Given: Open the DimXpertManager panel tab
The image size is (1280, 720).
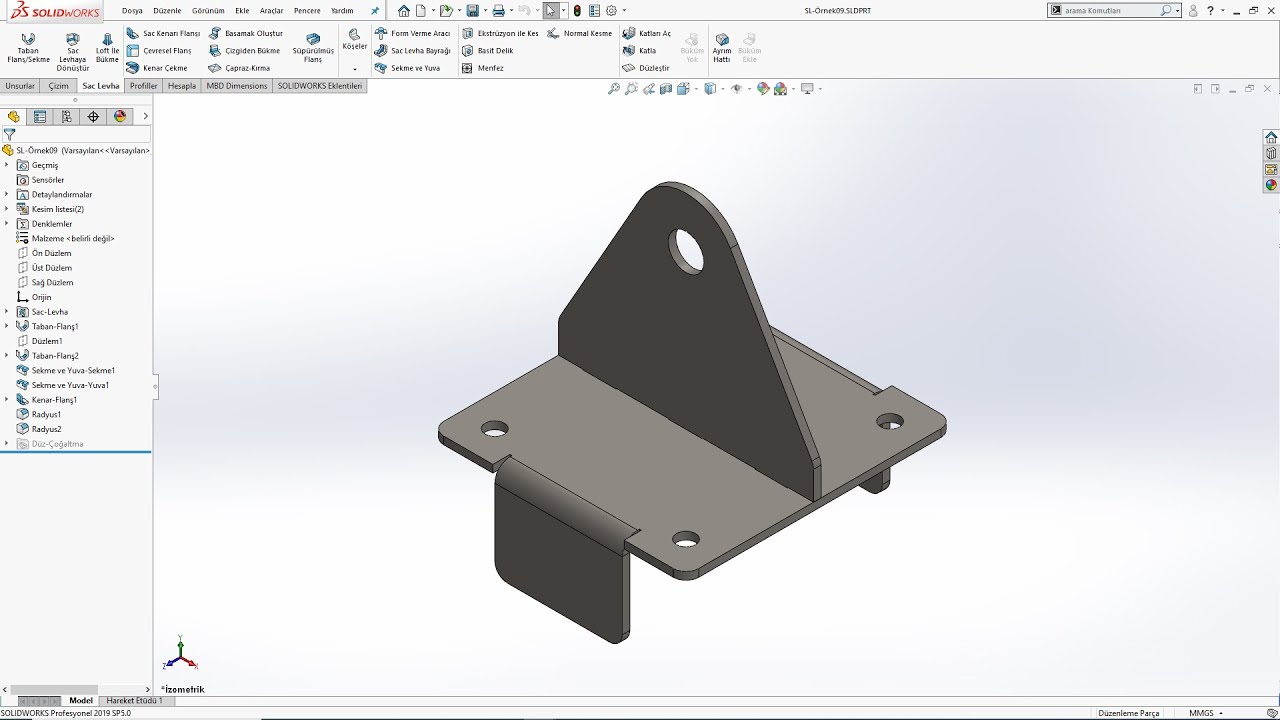Looking at the screenshot, I should 93,116.
